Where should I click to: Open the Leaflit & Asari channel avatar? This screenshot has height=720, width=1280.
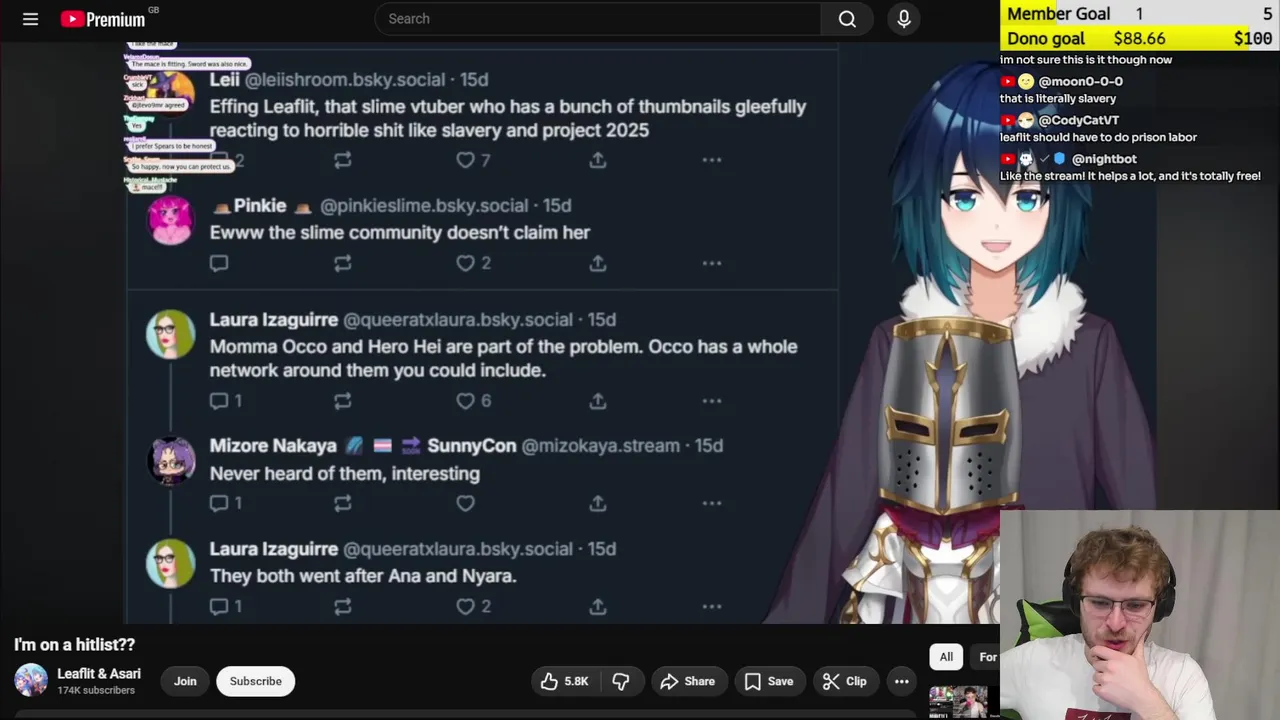click(x=31, y=680)
